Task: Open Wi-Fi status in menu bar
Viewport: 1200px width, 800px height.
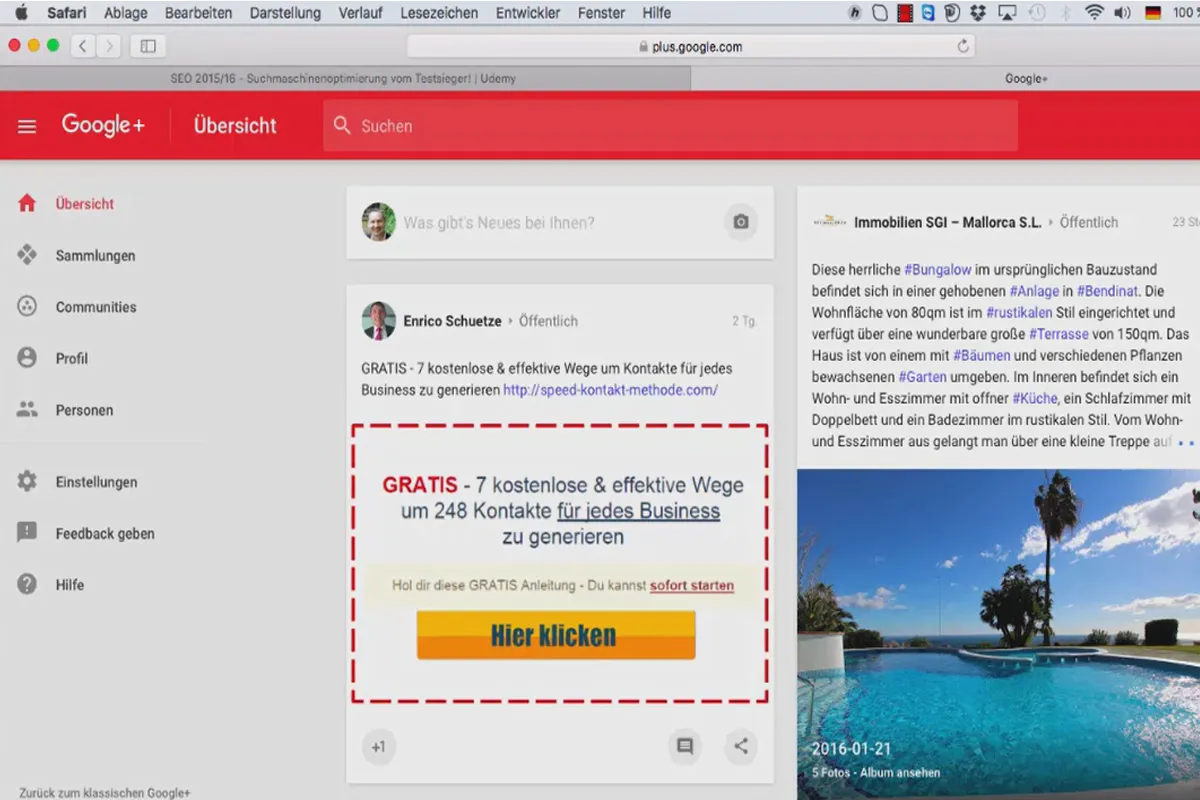Action: click(x=1094, y=13)
